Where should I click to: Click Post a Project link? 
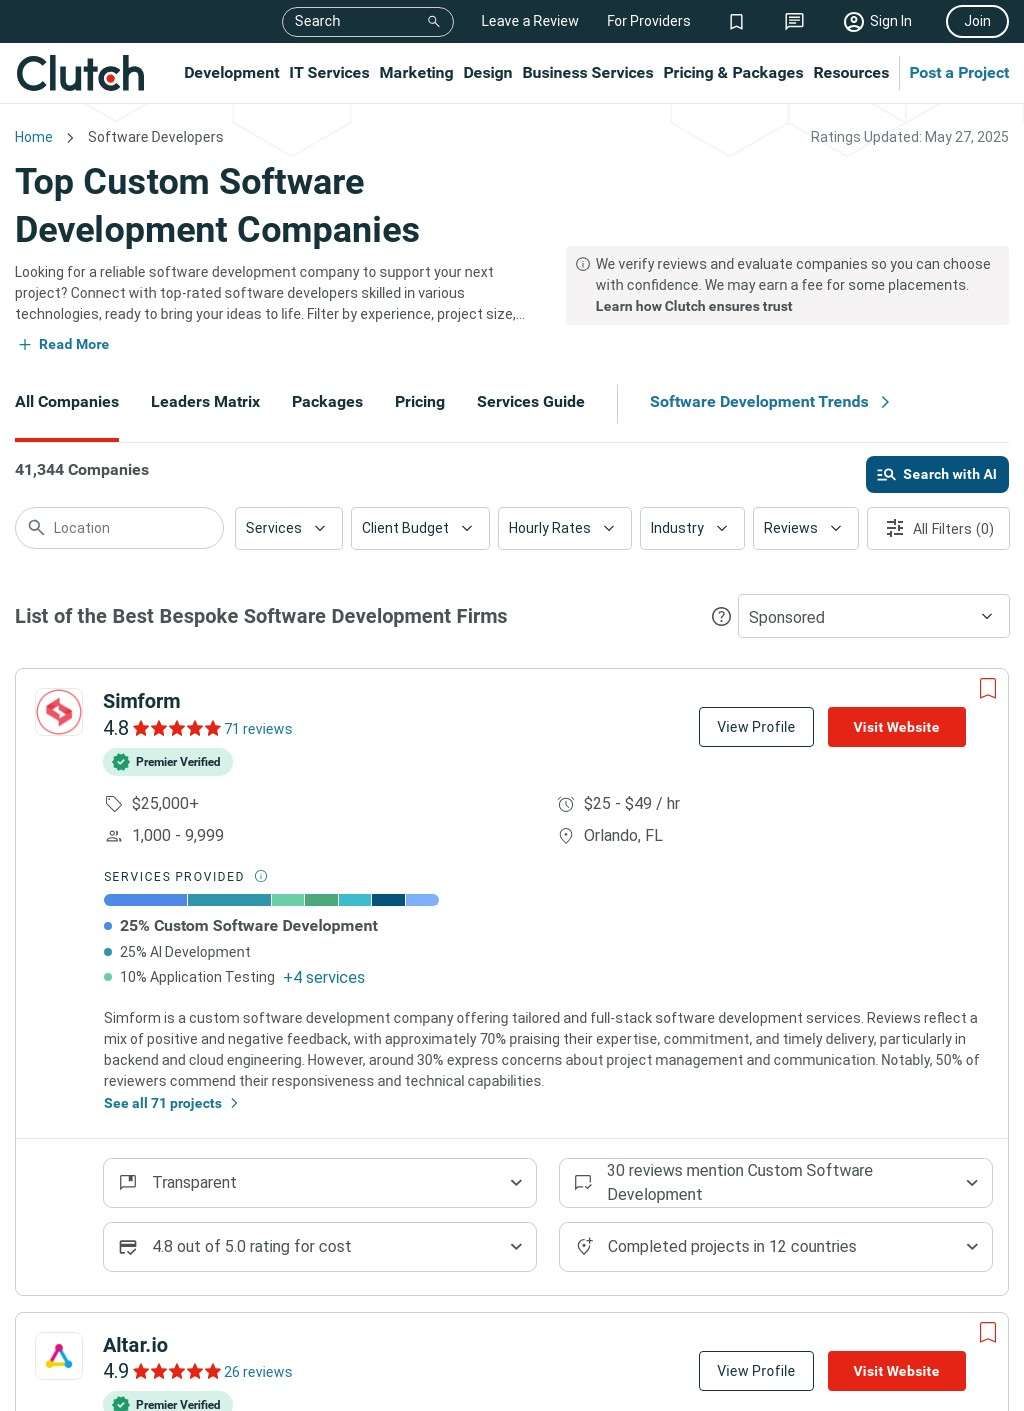(x=959, y=73)
